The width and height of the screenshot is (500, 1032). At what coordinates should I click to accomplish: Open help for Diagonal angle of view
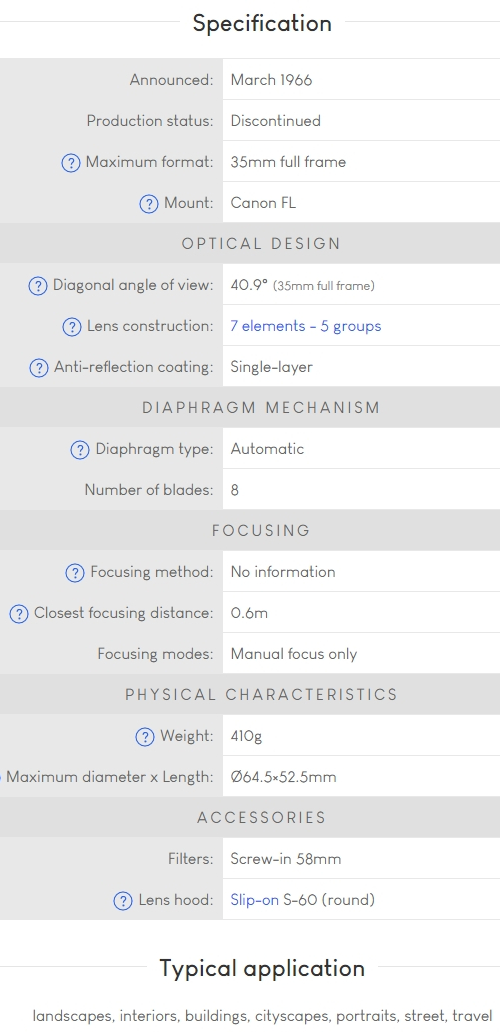(38, 286)
